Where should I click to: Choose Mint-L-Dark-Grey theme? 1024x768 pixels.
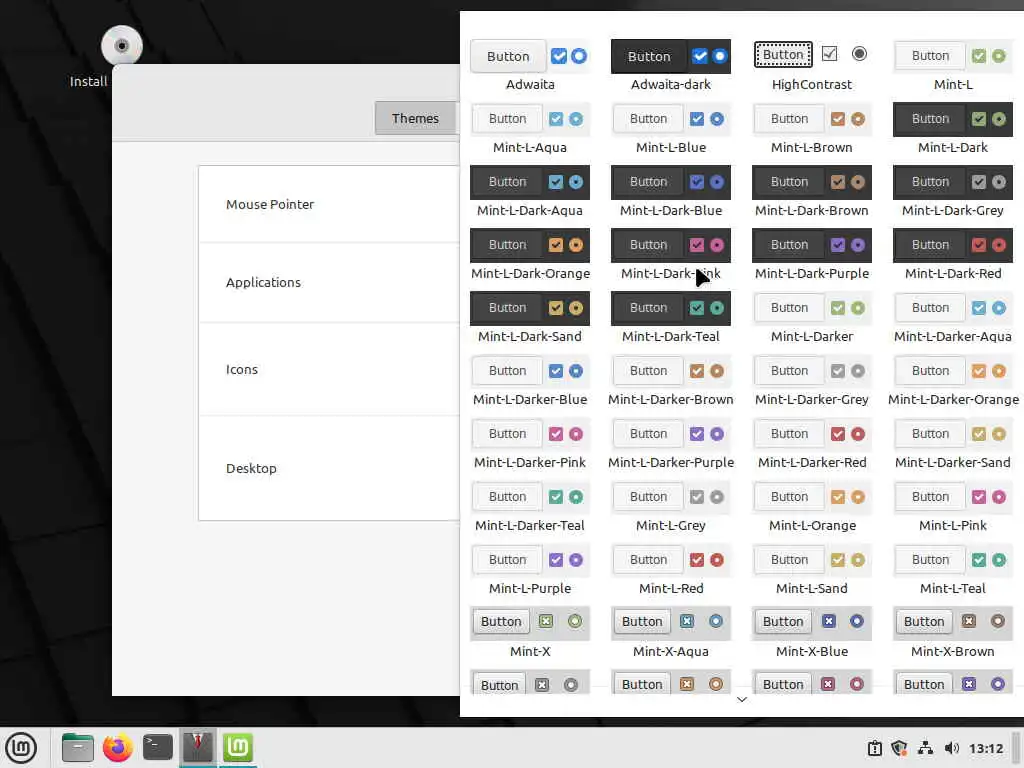[x=953, y=192]
